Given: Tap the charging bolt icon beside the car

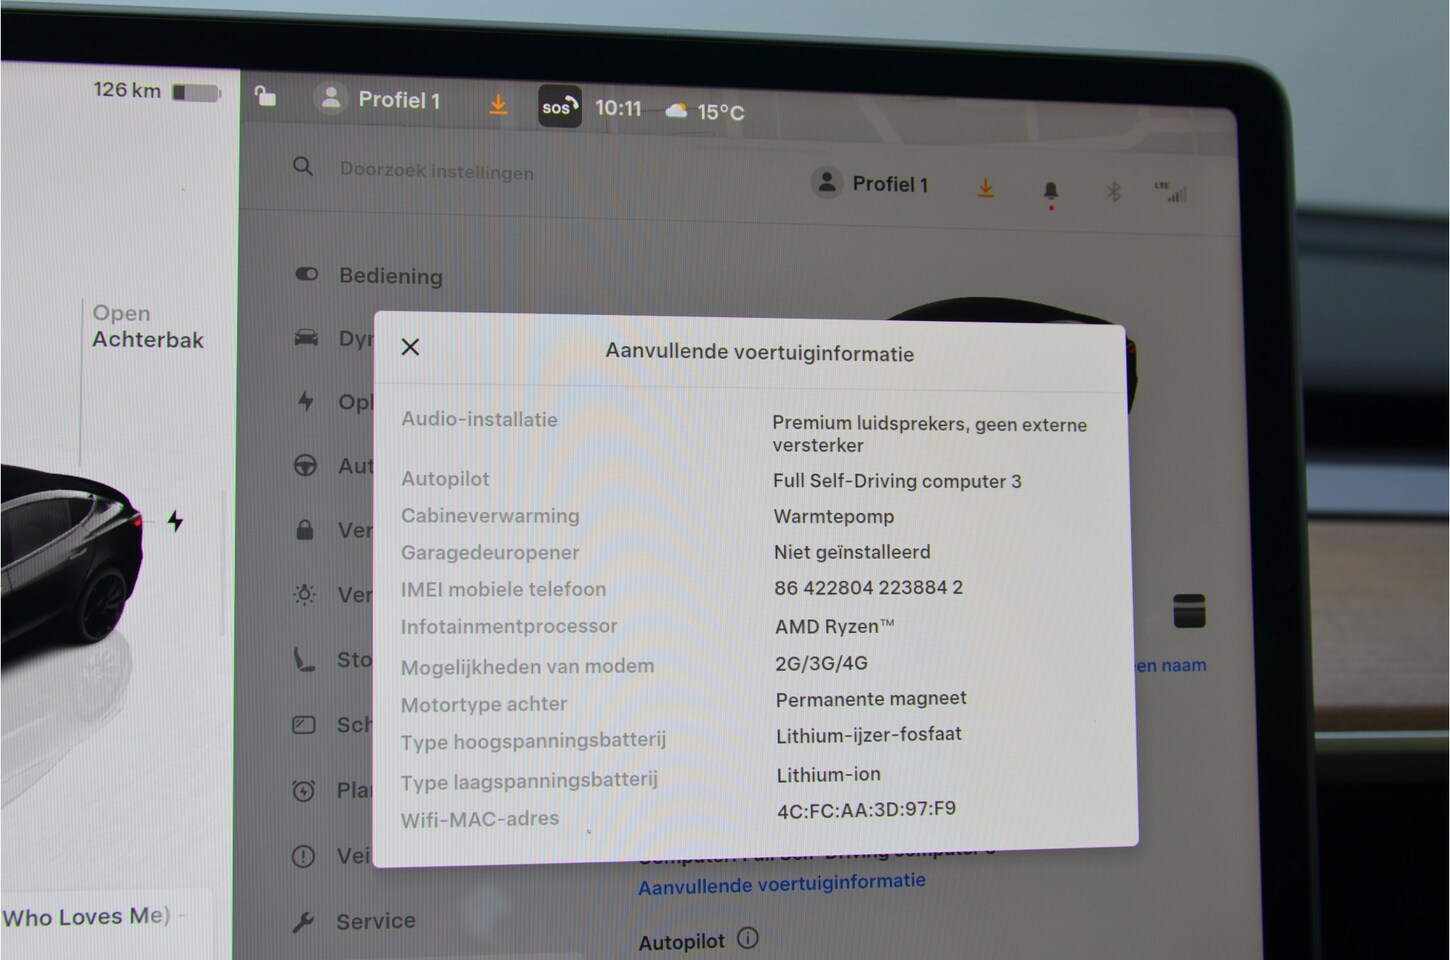Looking at the screenshot, I should (176, 521).
